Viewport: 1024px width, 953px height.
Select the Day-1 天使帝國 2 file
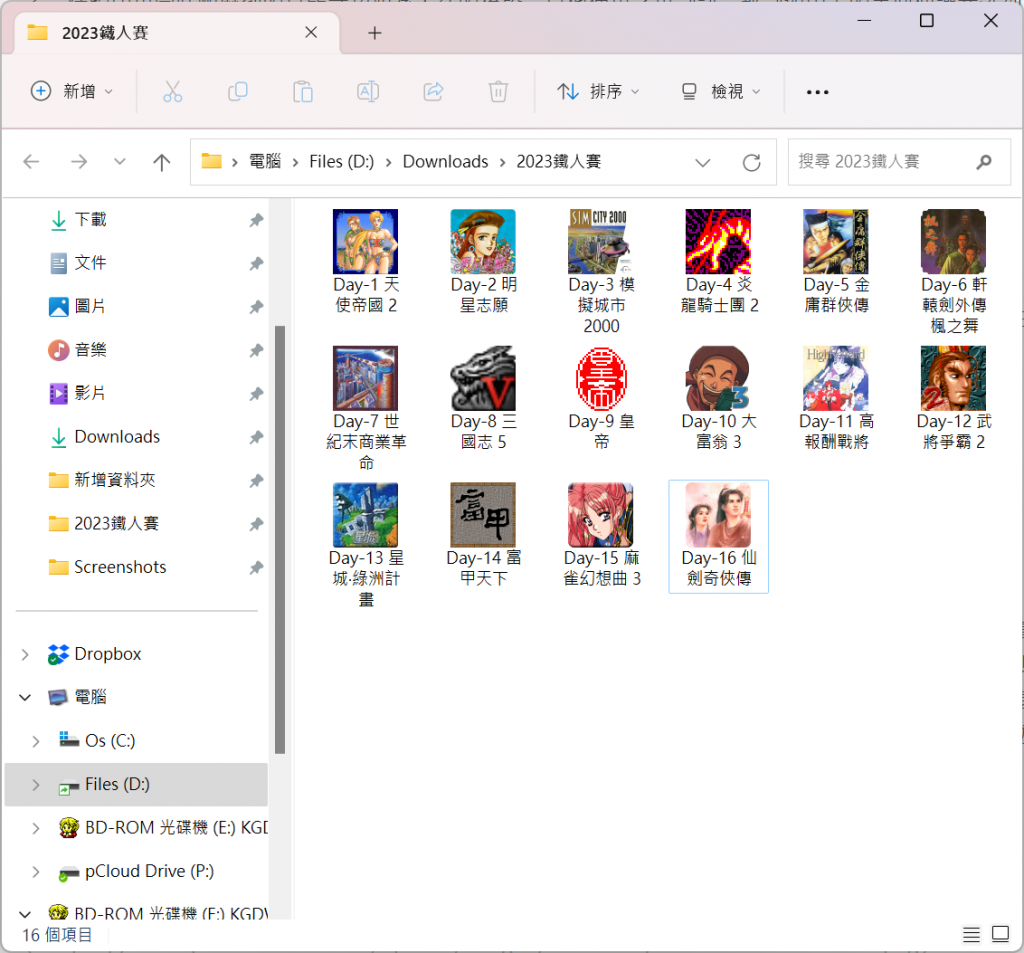[366, 261]
